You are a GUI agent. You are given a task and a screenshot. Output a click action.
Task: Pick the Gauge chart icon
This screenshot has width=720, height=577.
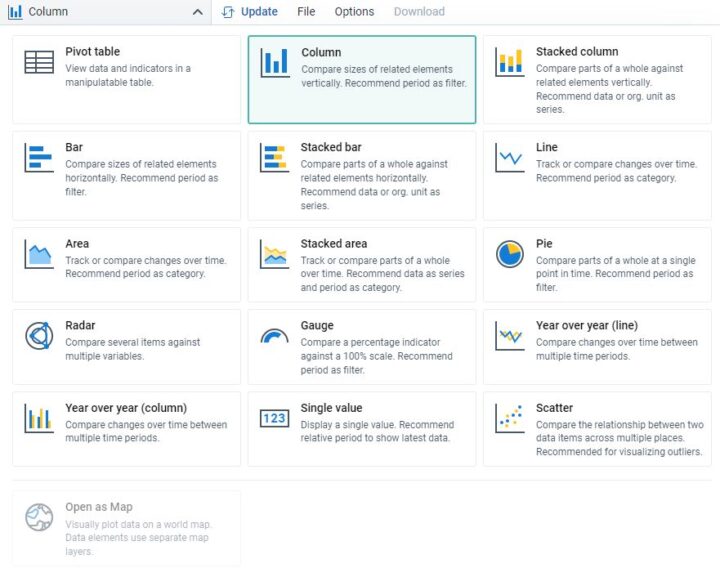274,336
